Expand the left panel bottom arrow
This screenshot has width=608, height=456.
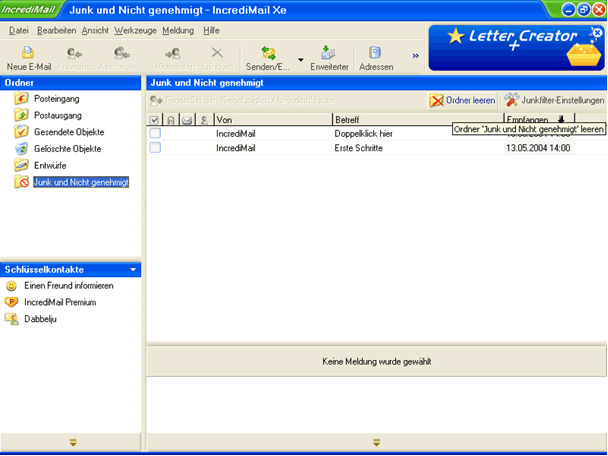click(x=73, y=442)
